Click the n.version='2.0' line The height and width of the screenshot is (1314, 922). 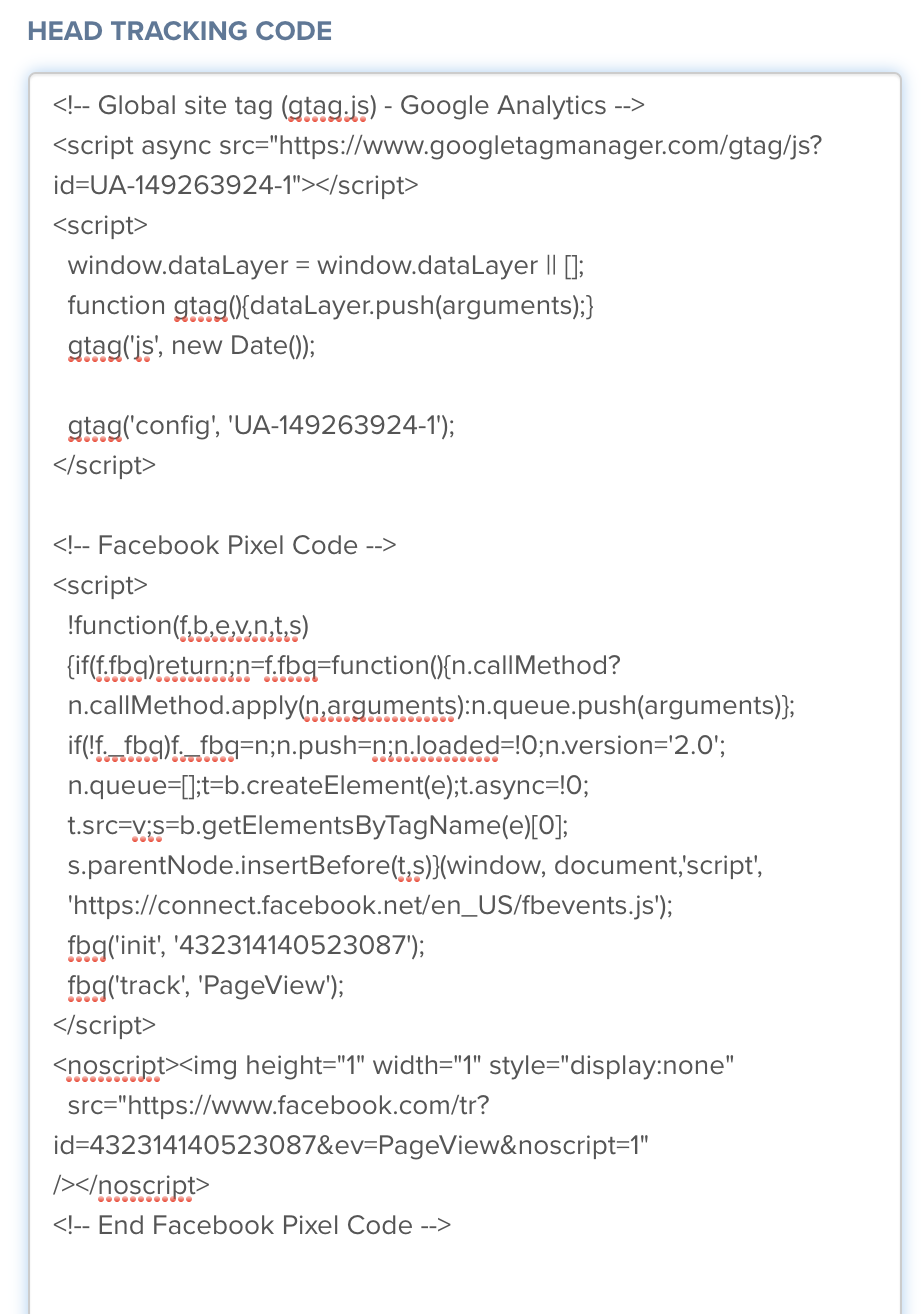click(x=396, y=745)
